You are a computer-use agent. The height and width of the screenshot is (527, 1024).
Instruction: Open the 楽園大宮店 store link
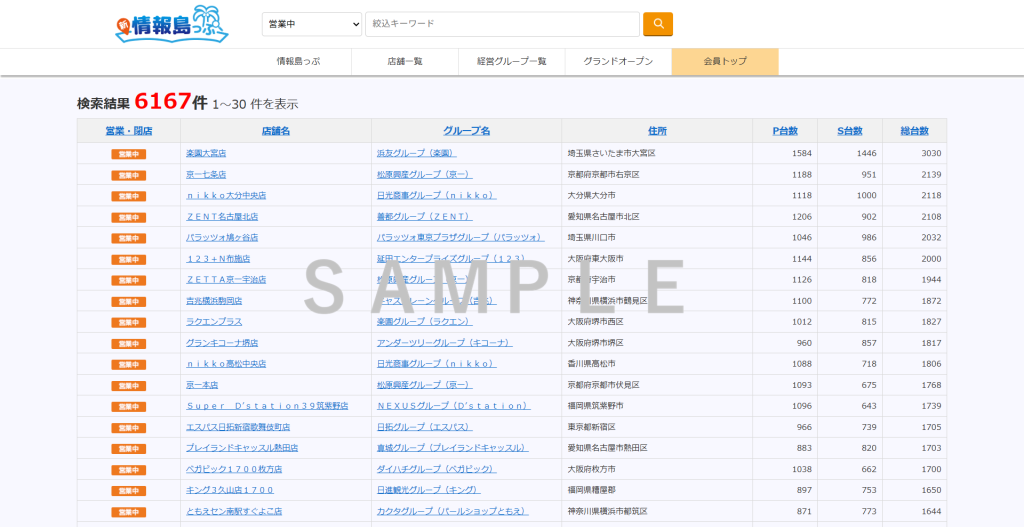tap(206, 154)
